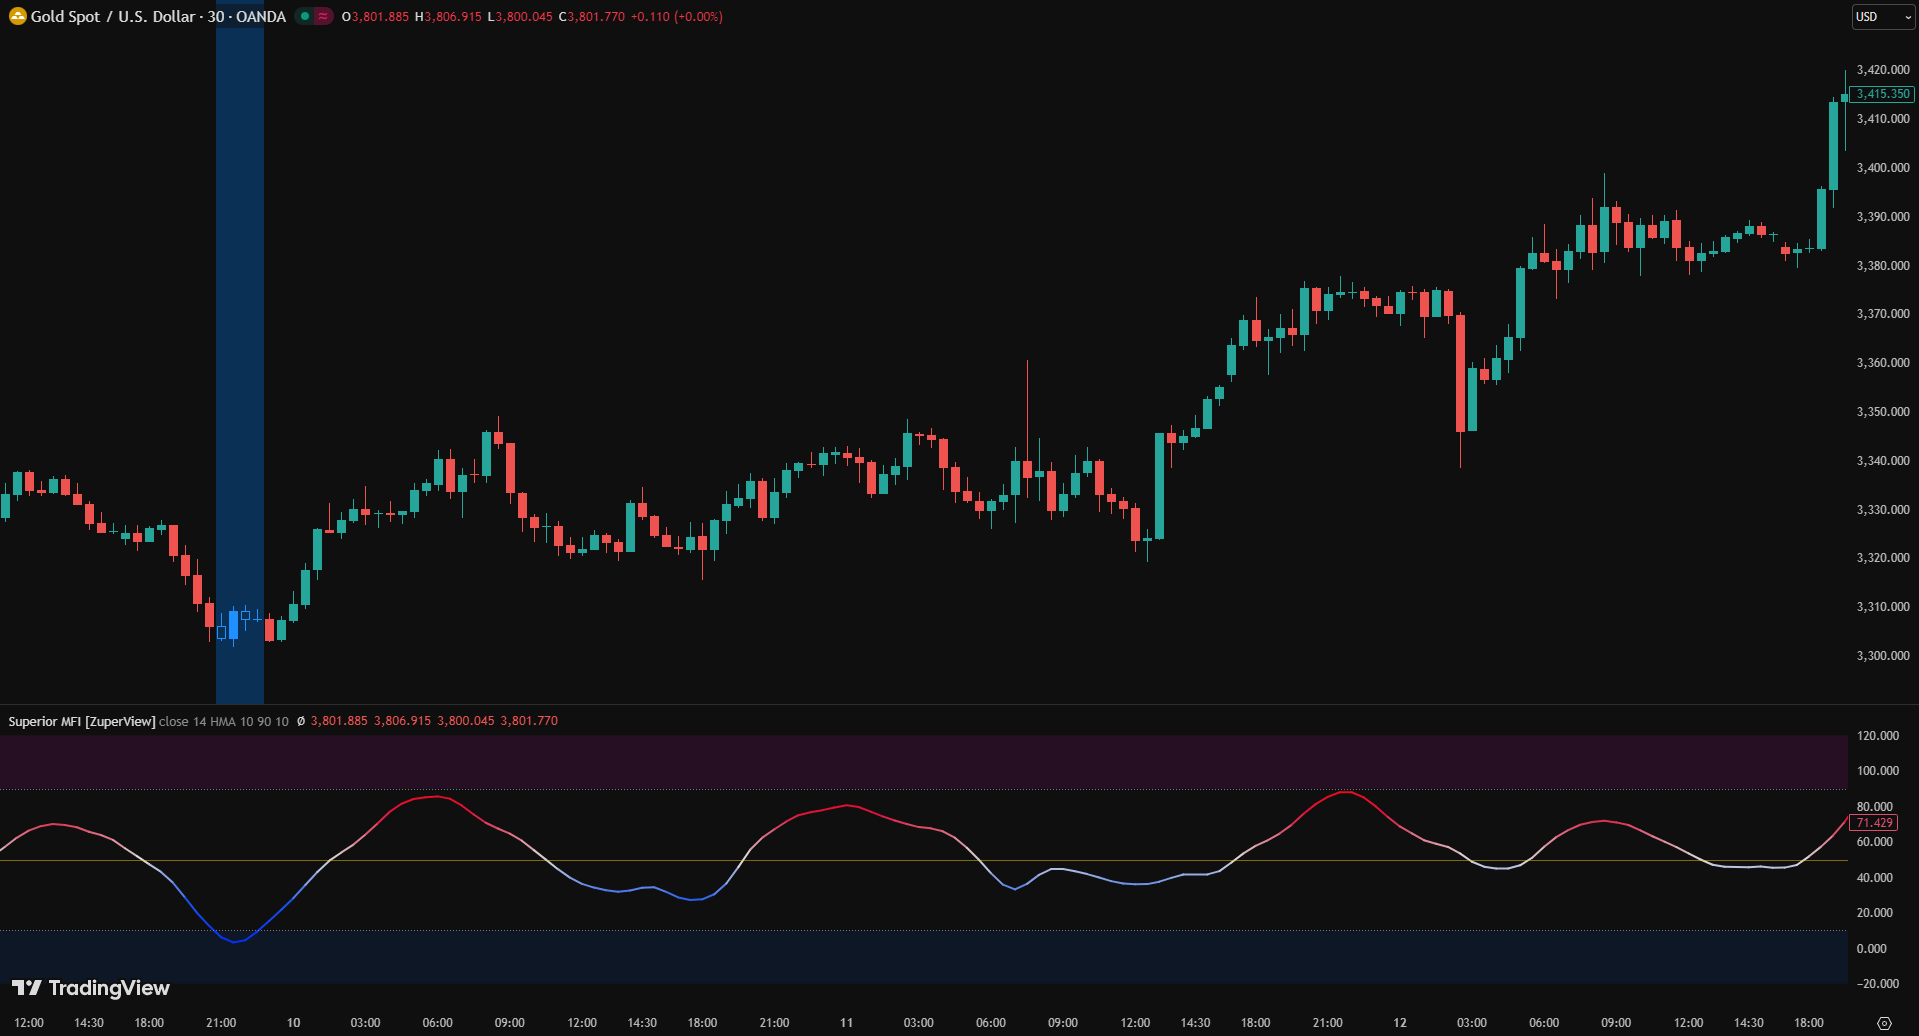Screen dimensions: 1919x1036
Task: Click the 71.429 MFI value label
Action: pos(1874,823)
